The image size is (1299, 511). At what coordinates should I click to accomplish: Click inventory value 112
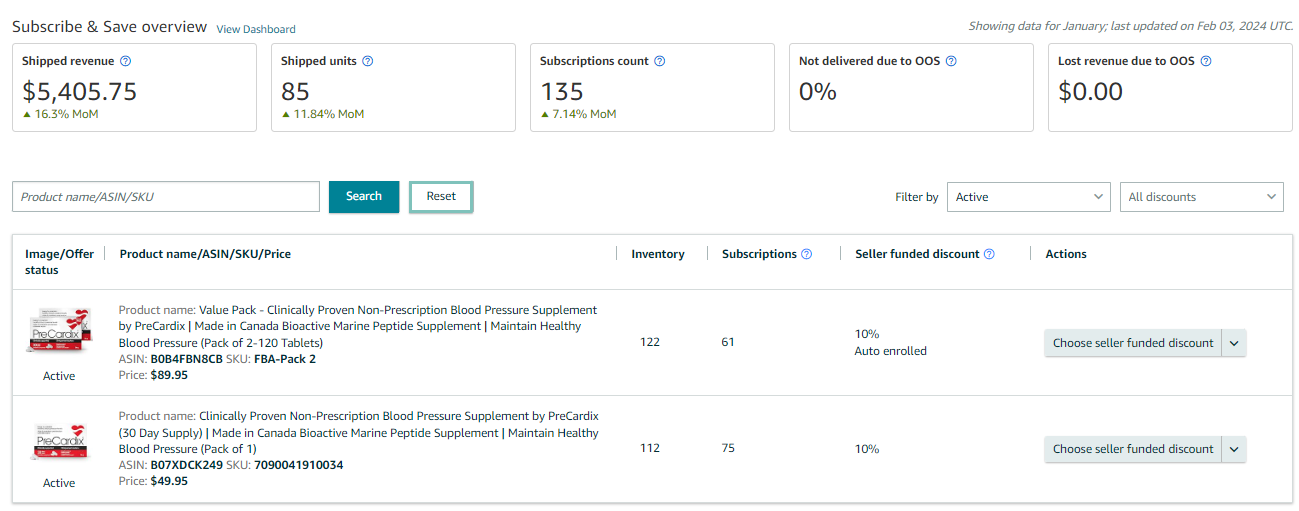[650, 448]
